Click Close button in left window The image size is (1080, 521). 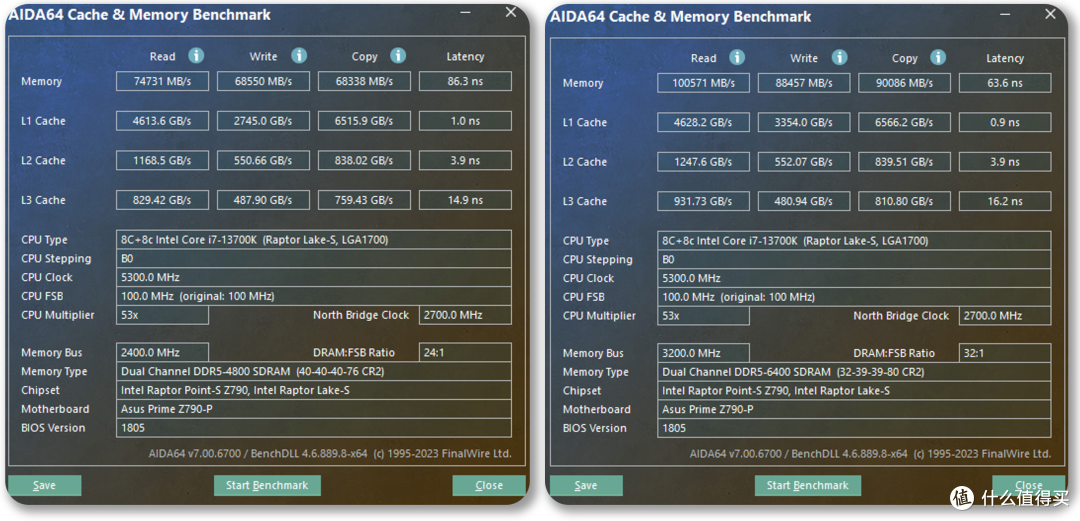(x=489, y=485)
